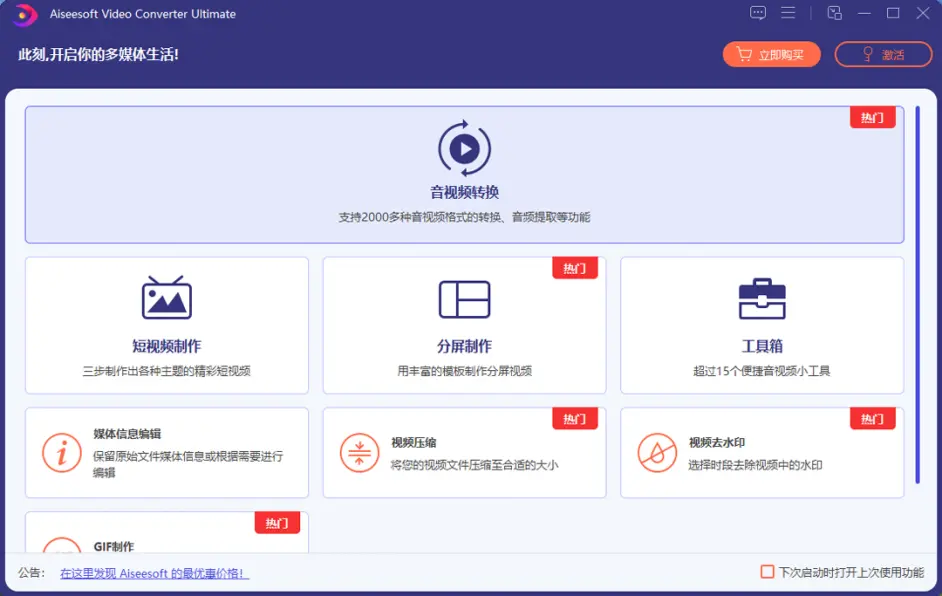Click the 视频压缩 compress icon
942x596 pixels.
(x=357, y=453)
